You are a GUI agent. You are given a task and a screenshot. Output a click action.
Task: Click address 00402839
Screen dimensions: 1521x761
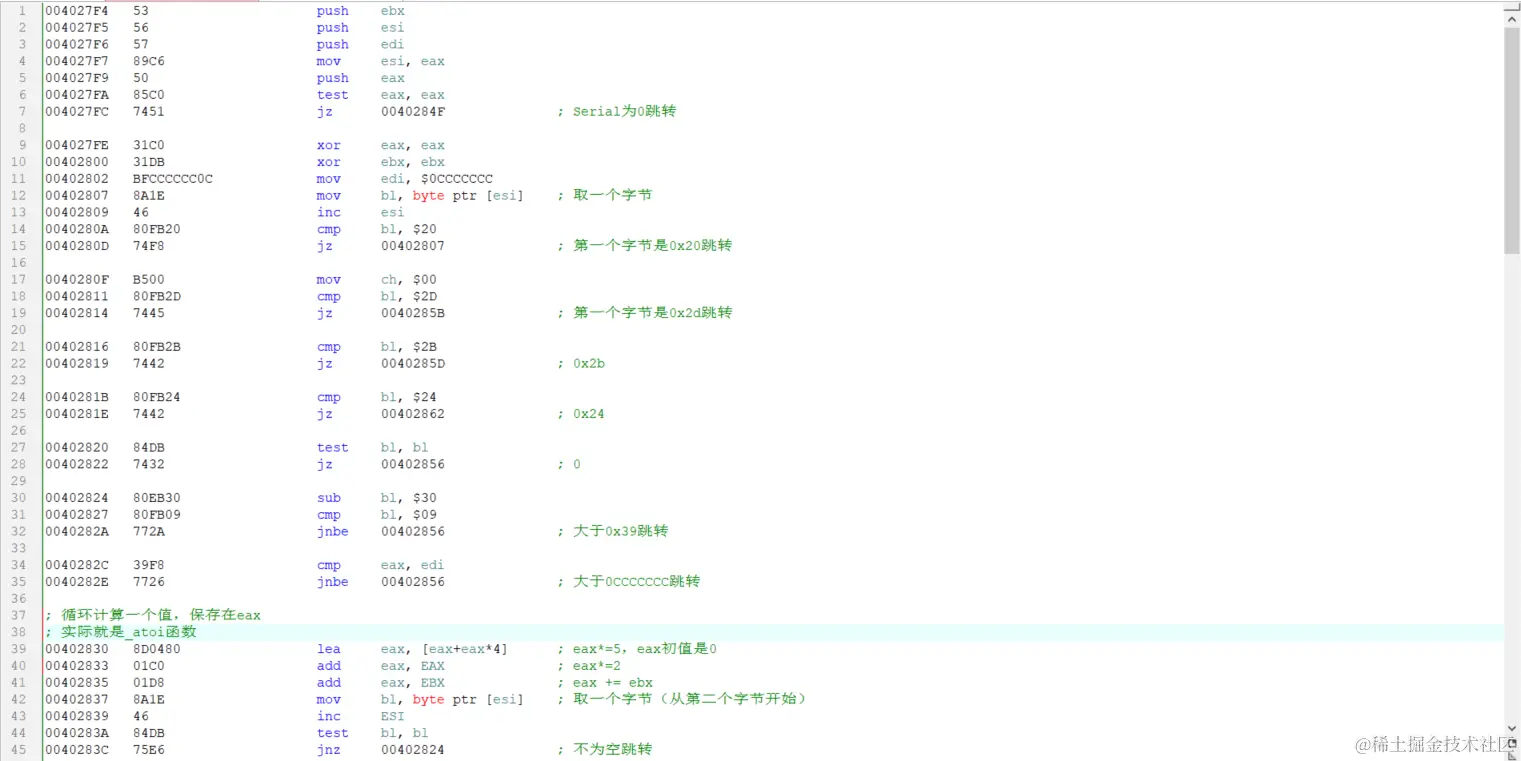(x=77, y=716)
